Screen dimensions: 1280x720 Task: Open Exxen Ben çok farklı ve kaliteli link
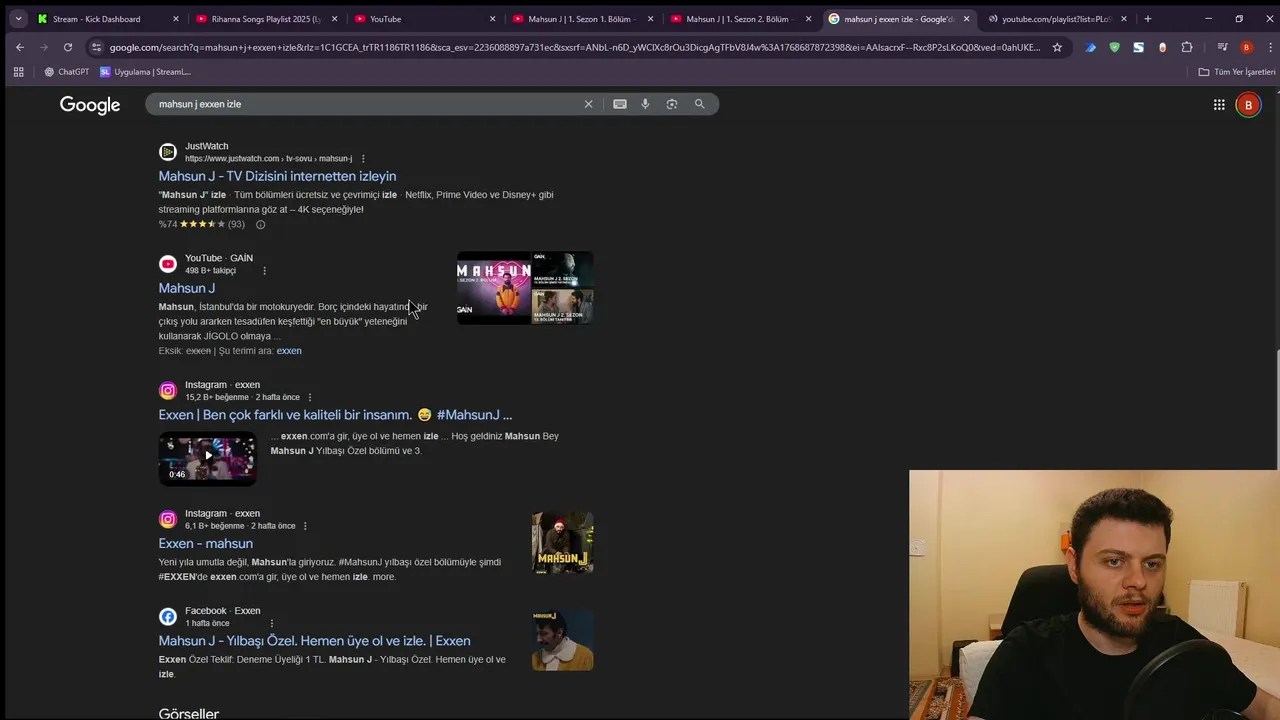click(335, 415)
